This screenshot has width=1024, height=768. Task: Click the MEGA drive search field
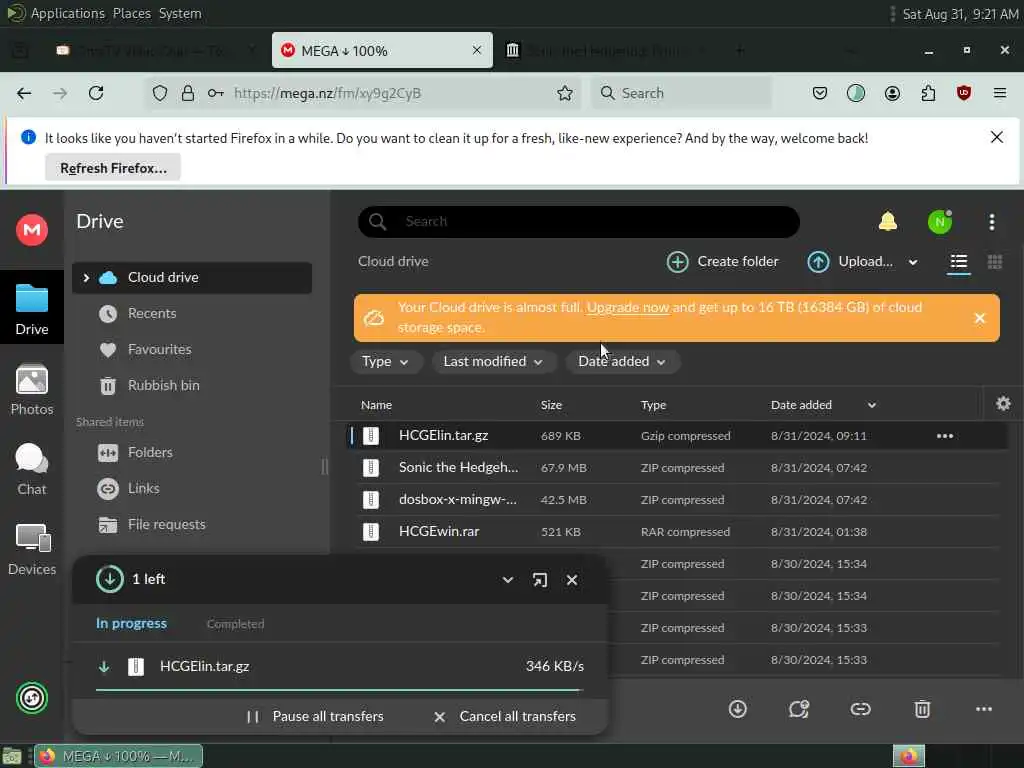pos(579,221)
